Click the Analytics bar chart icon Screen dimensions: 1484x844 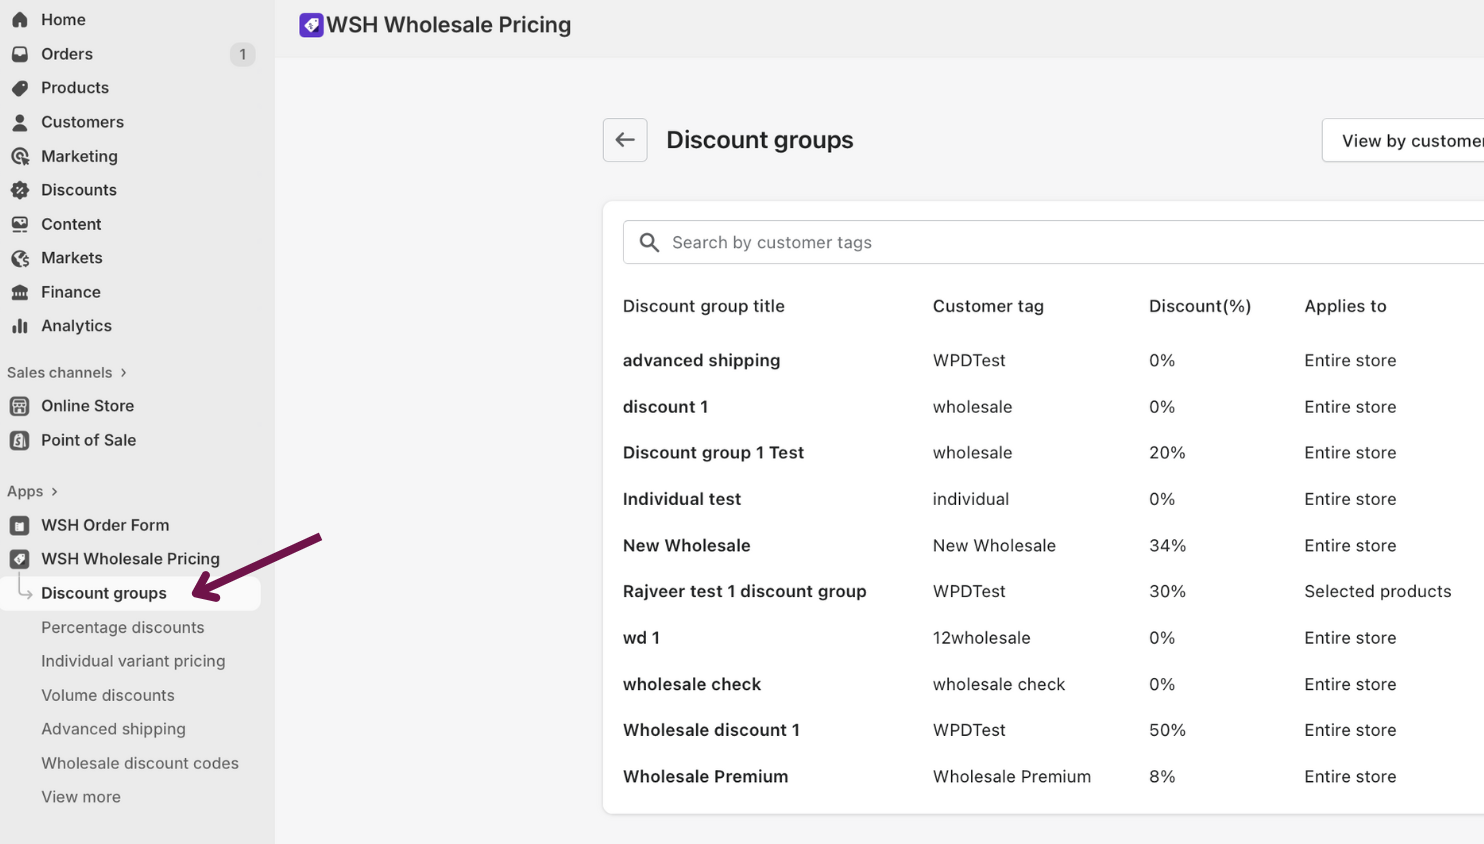[x=20, y=326]
